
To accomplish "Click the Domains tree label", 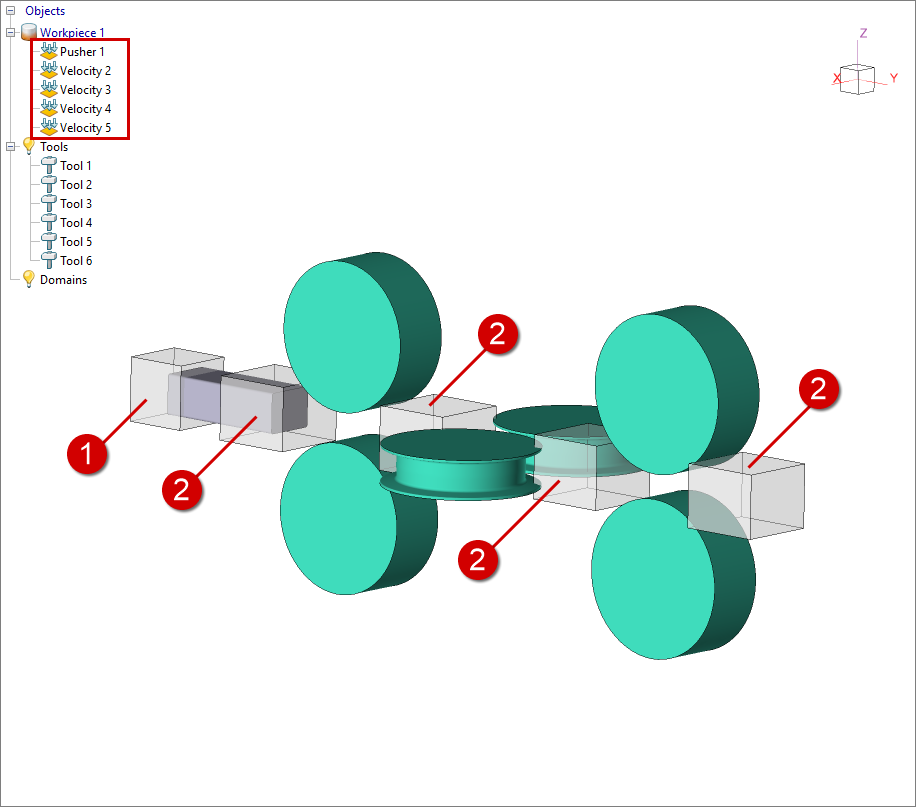I will pos(63,280).
